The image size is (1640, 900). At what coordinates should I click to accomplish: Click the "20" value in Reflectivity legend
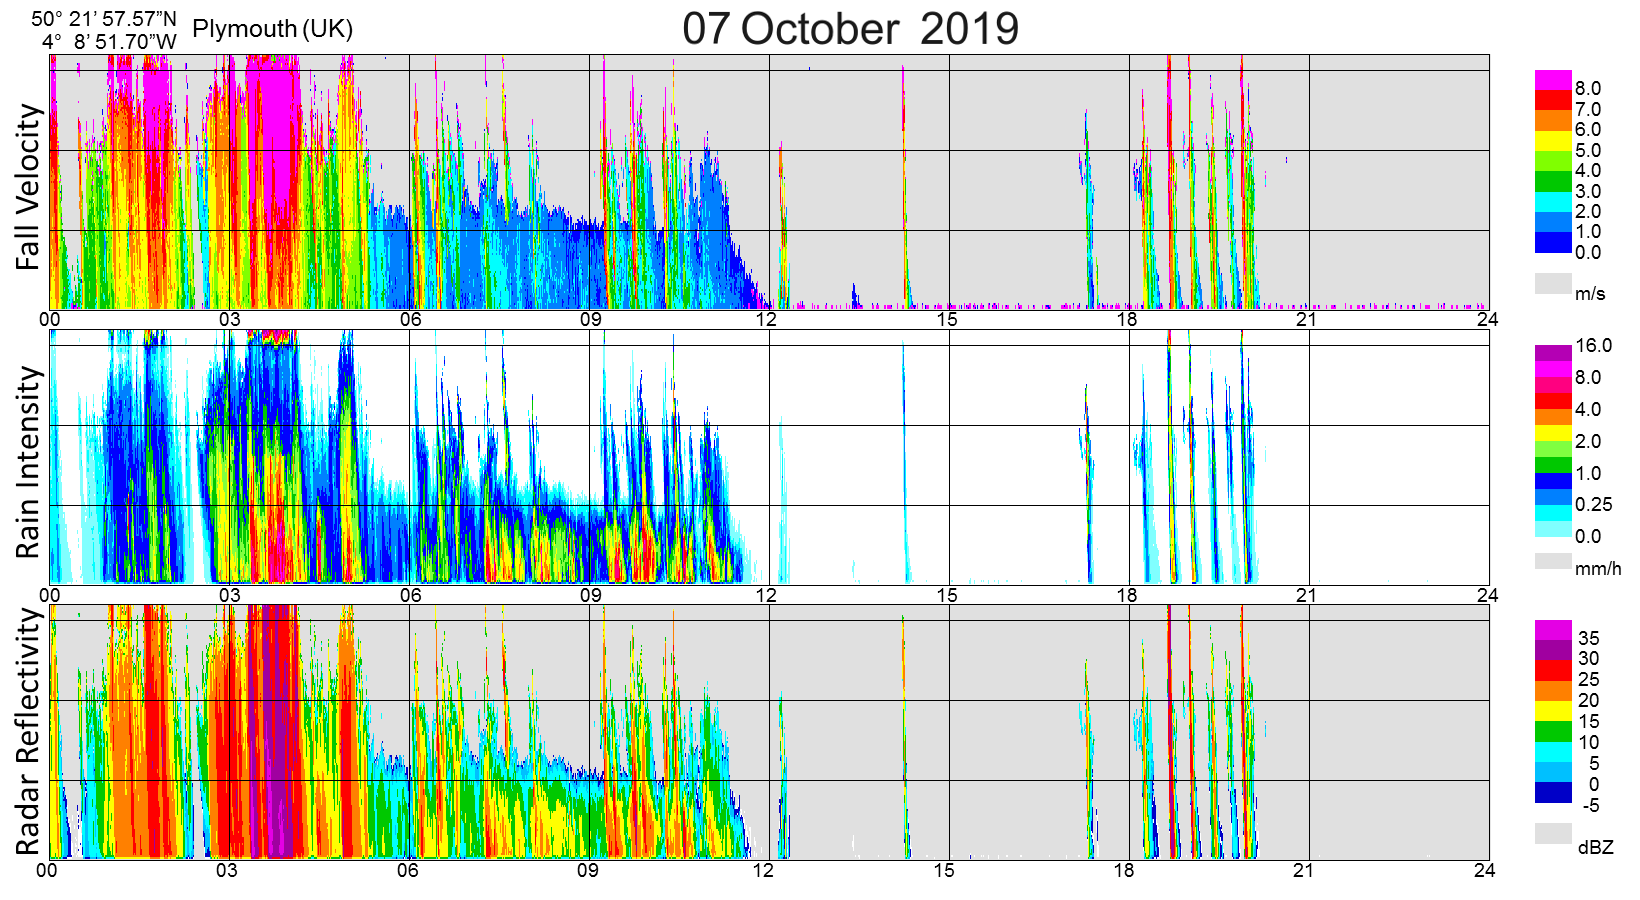(x=1588, y=700)
